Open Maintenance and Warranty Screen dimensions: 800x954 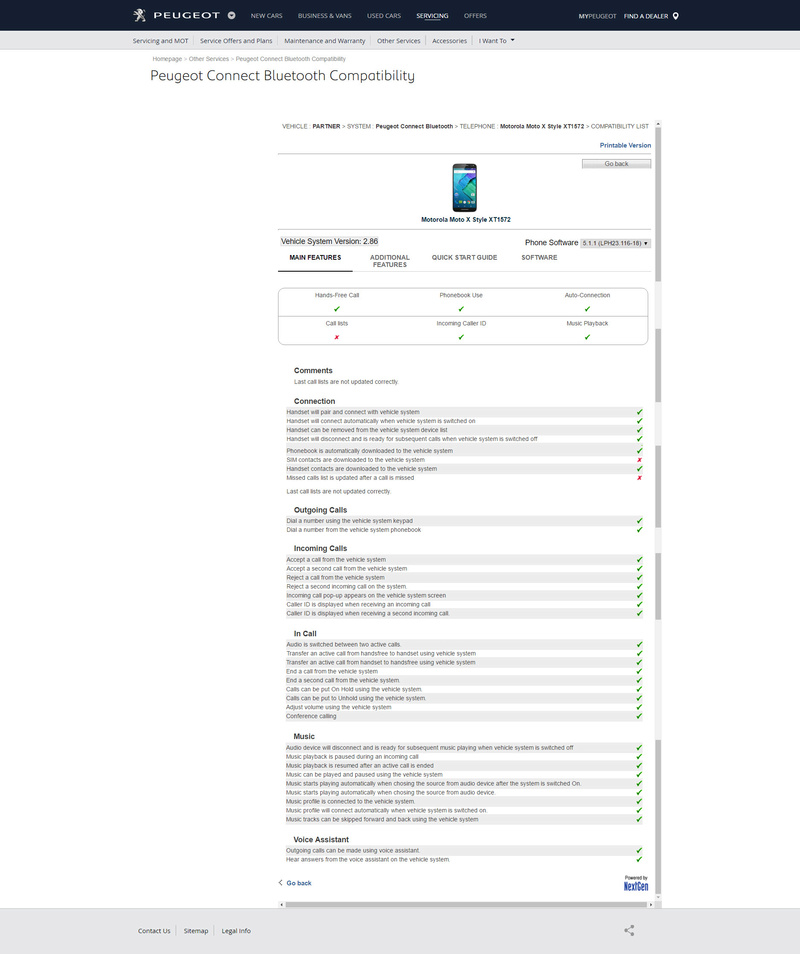pyautogui.click(x=325, y=41)
